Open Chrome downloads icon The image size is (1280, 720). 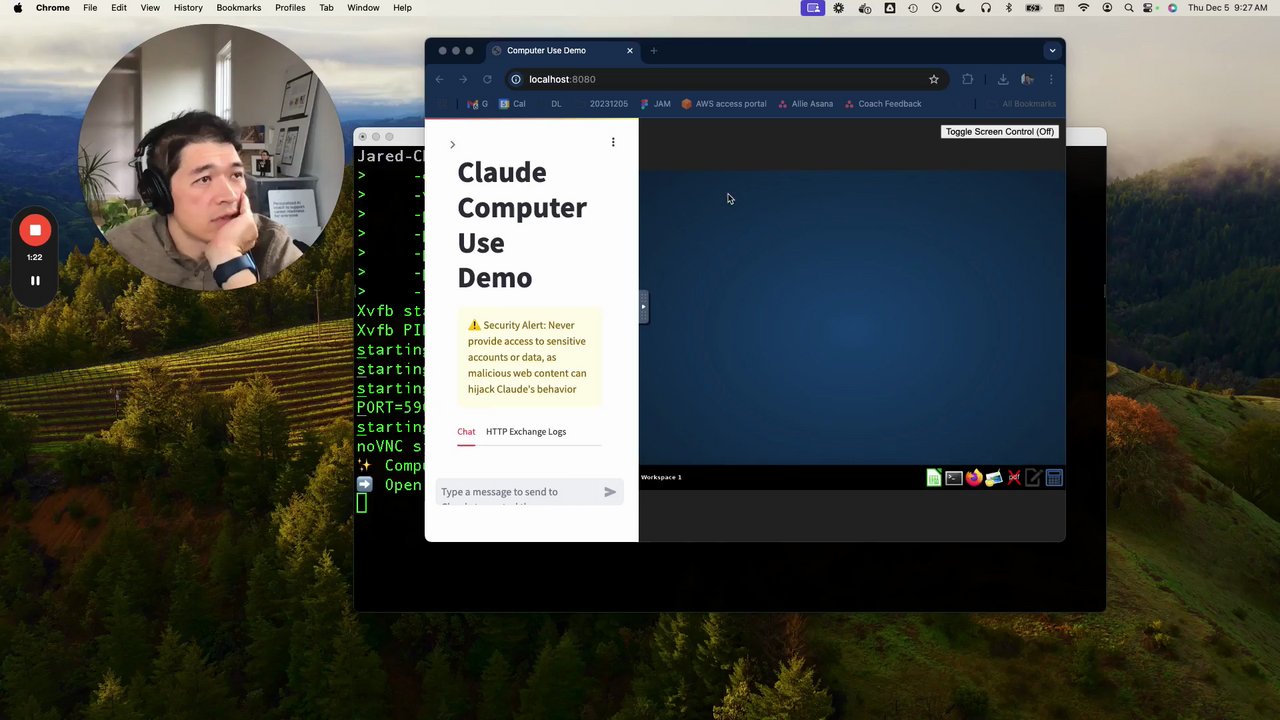click(1003, 79)
